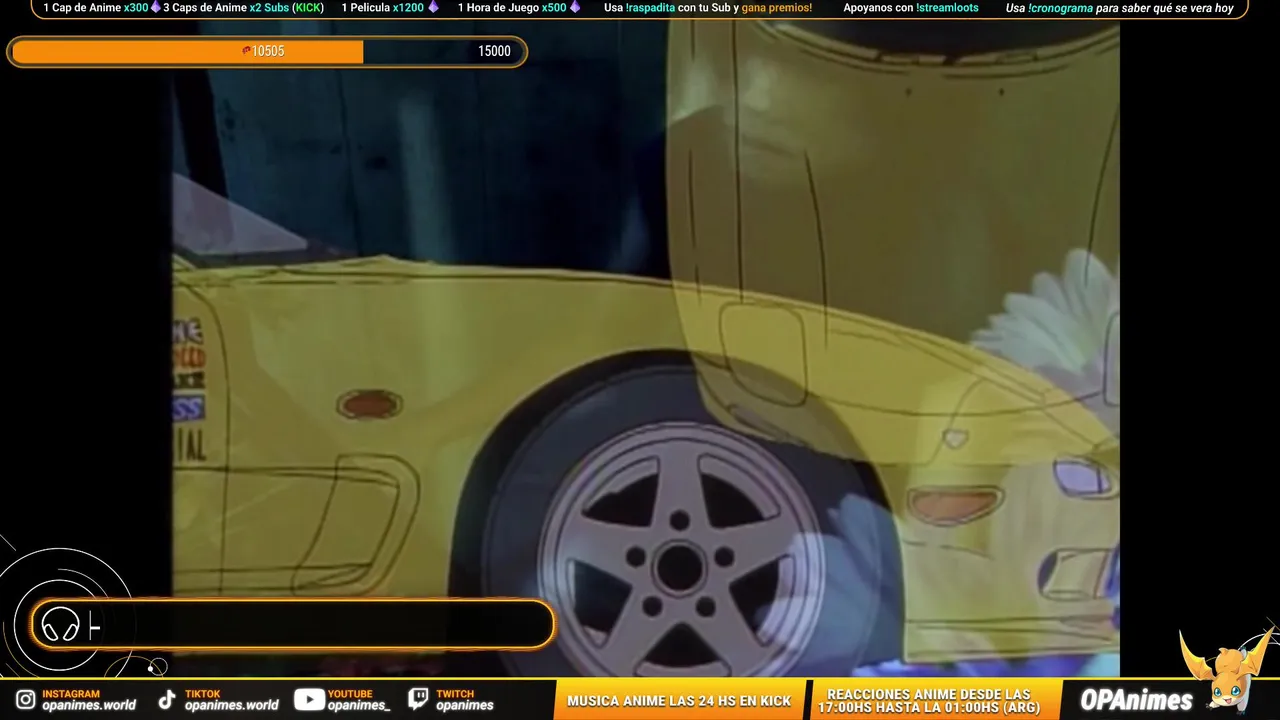1280x720 pixels.
Task: Click YouTube handle opanimes_
Action: 359,705
